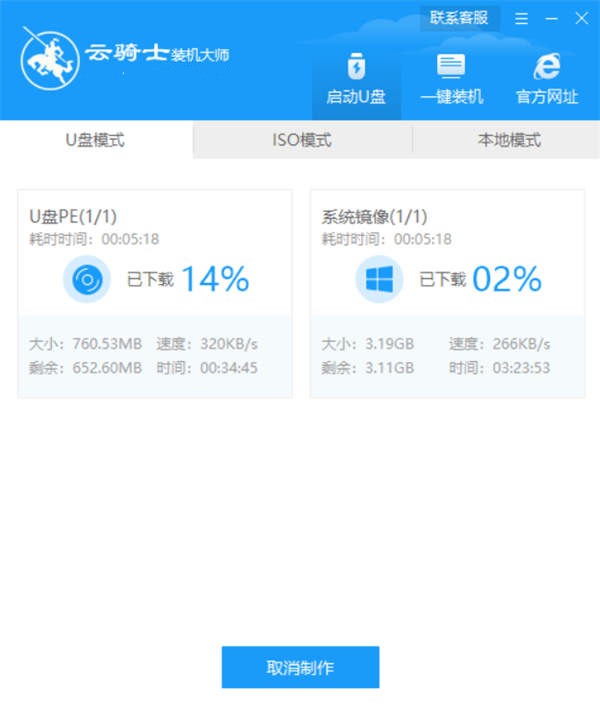Click 系统镜像 speed 266KB/s
The width and height of the screenshot is (600, 722).
[x=521, y=344]
